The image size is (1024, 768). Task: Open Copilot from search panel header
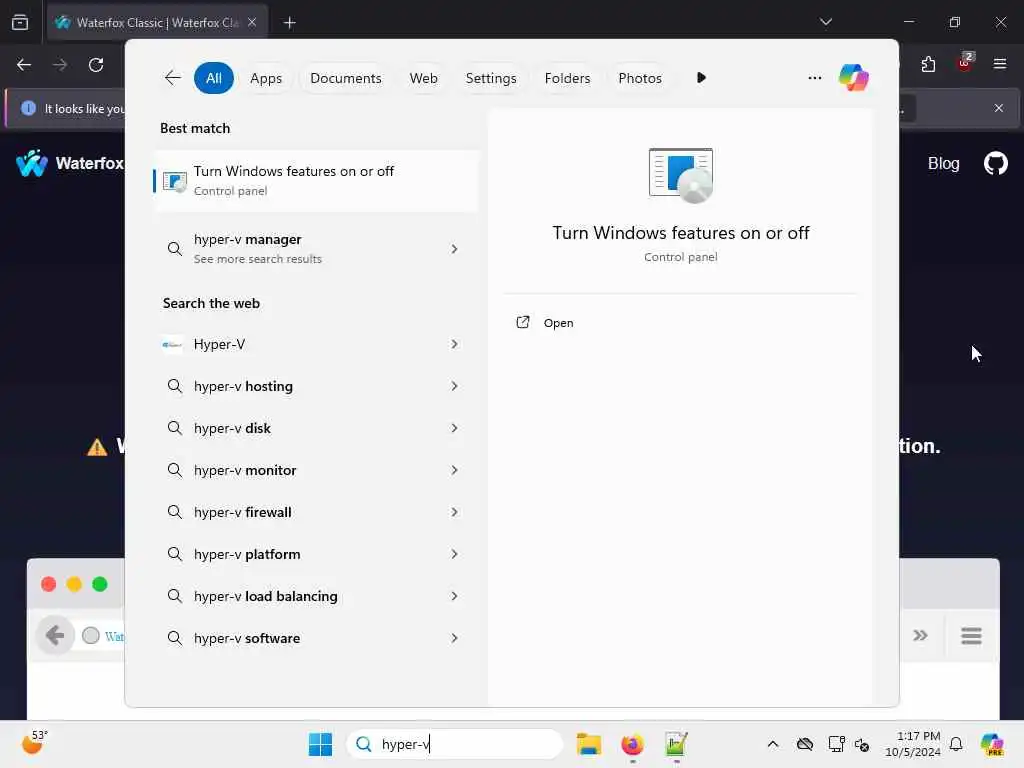coord(854,78)
